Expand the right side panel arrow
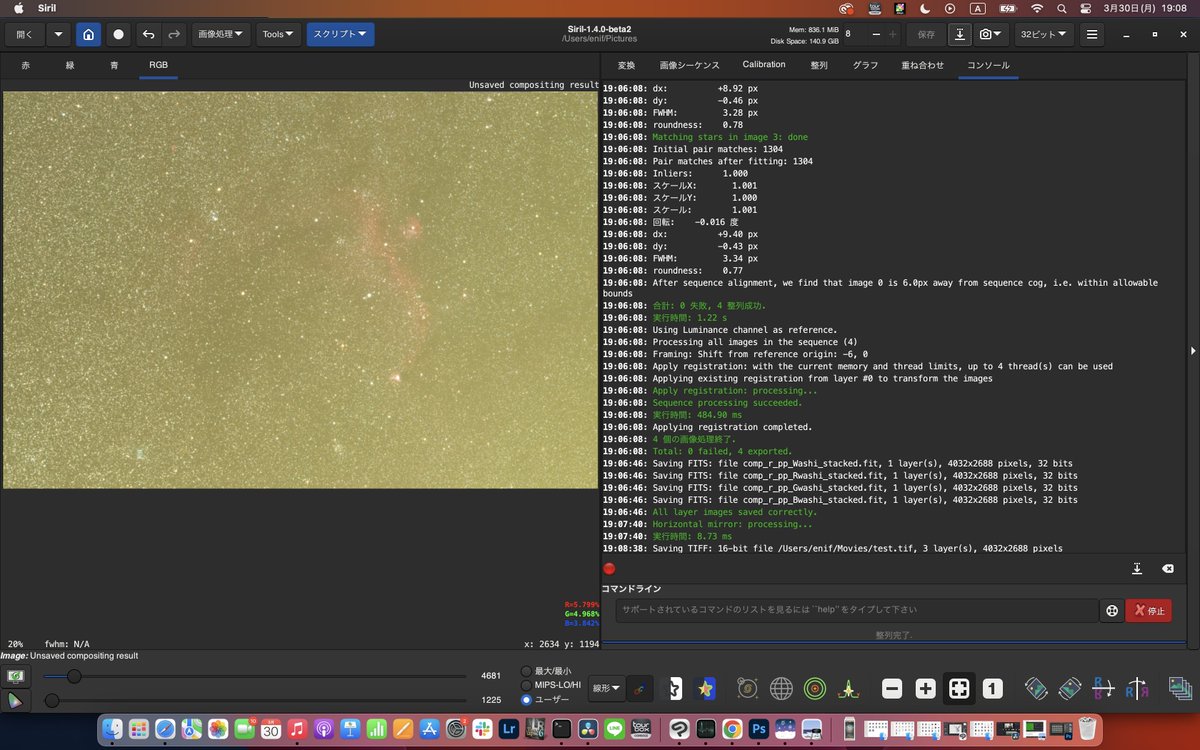1200x750 pixels. pyautogui.click(x=1192, y=351)
